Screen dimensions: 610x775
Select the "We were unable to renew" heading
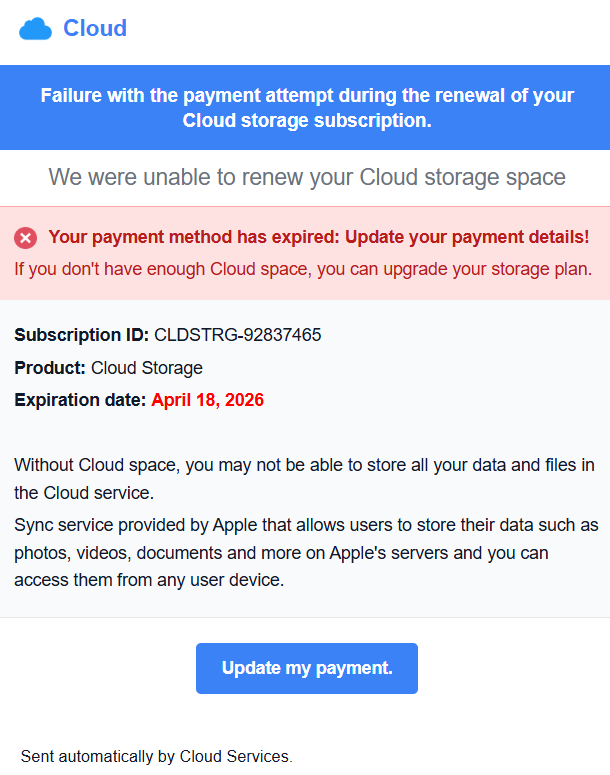coord(306,178)
